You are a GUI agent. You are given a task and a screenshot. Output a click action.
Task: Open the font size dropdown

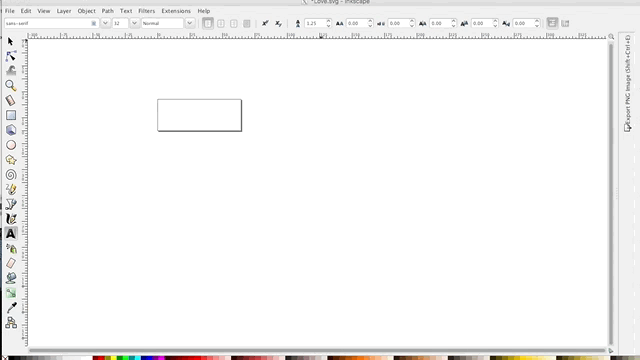[134, 23]
